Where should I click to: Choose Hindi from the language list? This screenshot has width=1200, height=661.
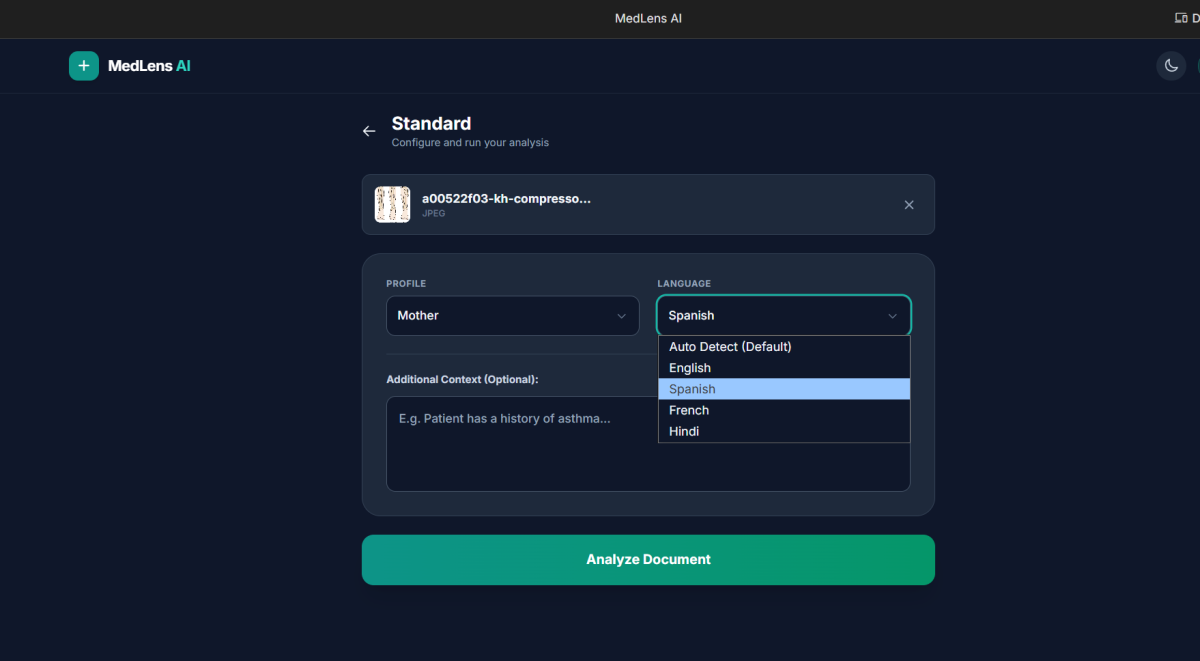(684, 431)
